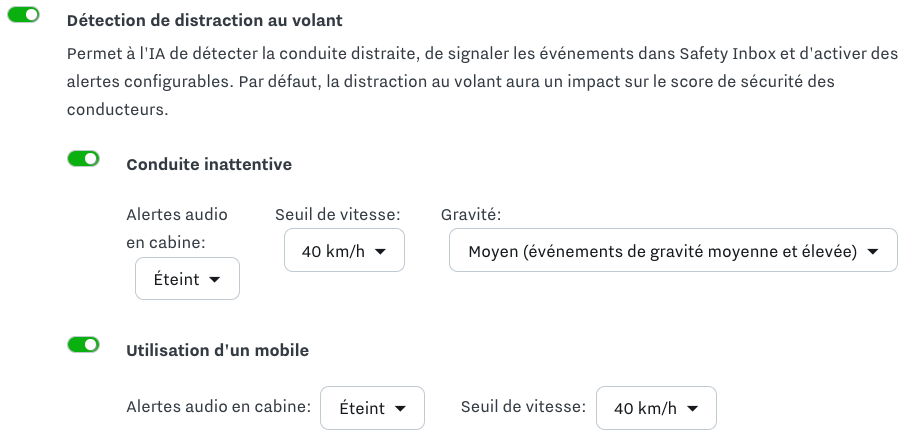Click the caret arrow in the Gravité dropdown

[873, 252]
